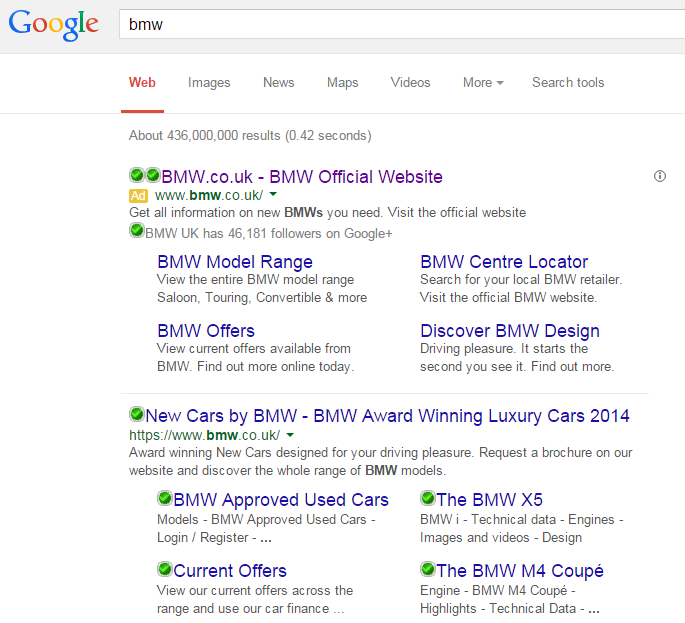Open Current Offers link
This screenshot has width=685, height=623.
pyautogui.click(x=230, y=571)
